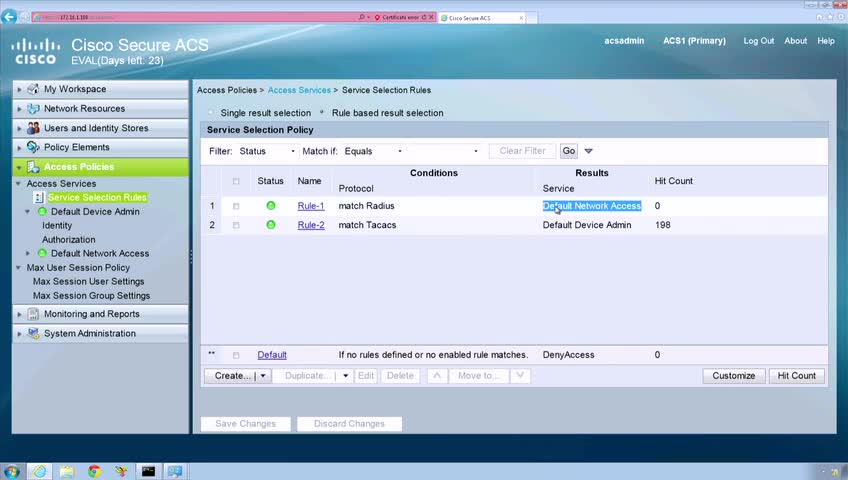
Task: Open the Create button dropdown arrow
Action: (x=263, y=376)
